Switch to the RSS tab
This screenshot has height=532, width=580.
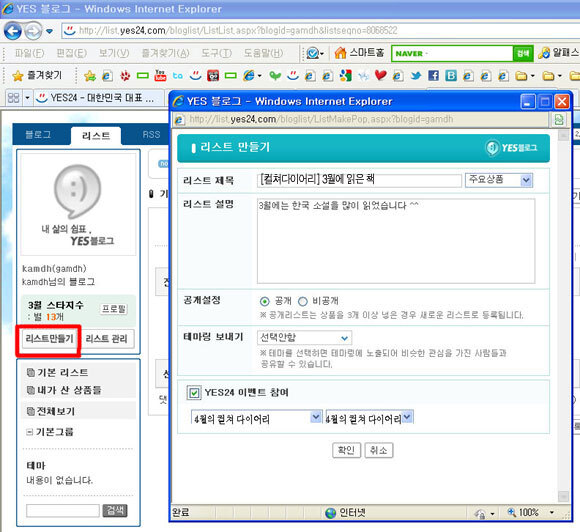[x=151, y=135]
